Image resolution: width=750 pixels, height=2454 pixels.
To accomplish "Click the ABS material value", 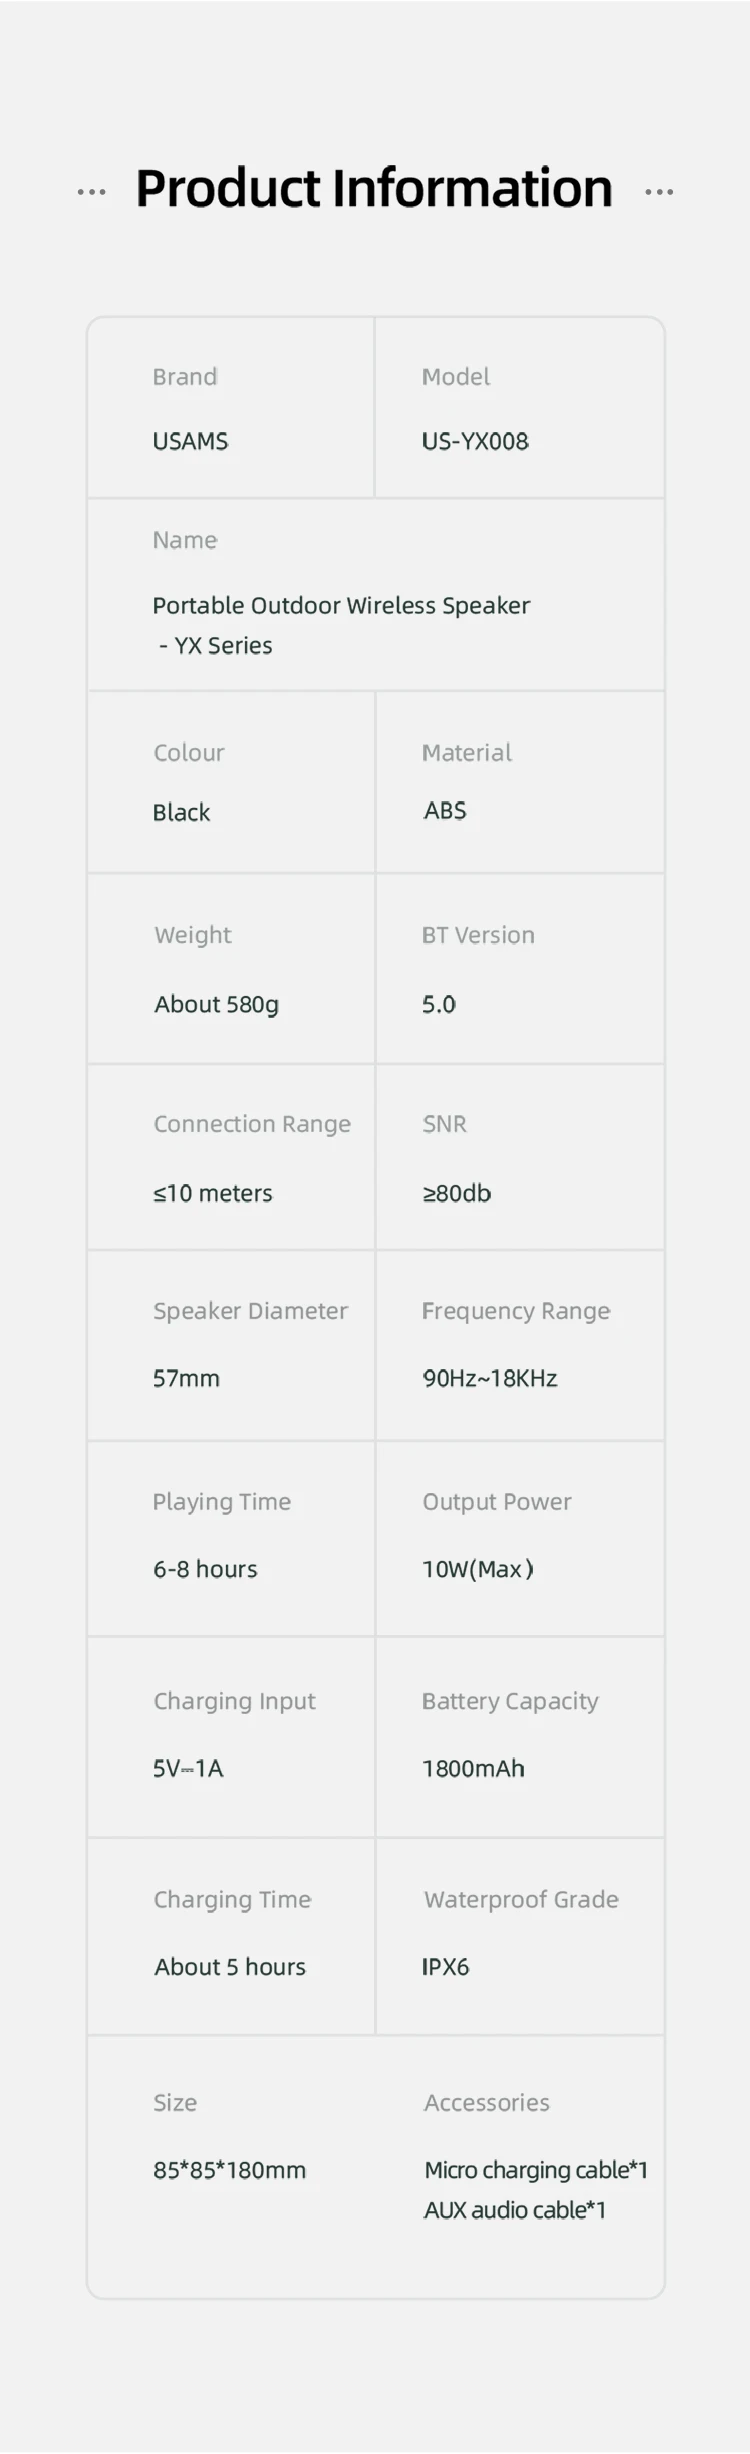I will pos(444,810).
